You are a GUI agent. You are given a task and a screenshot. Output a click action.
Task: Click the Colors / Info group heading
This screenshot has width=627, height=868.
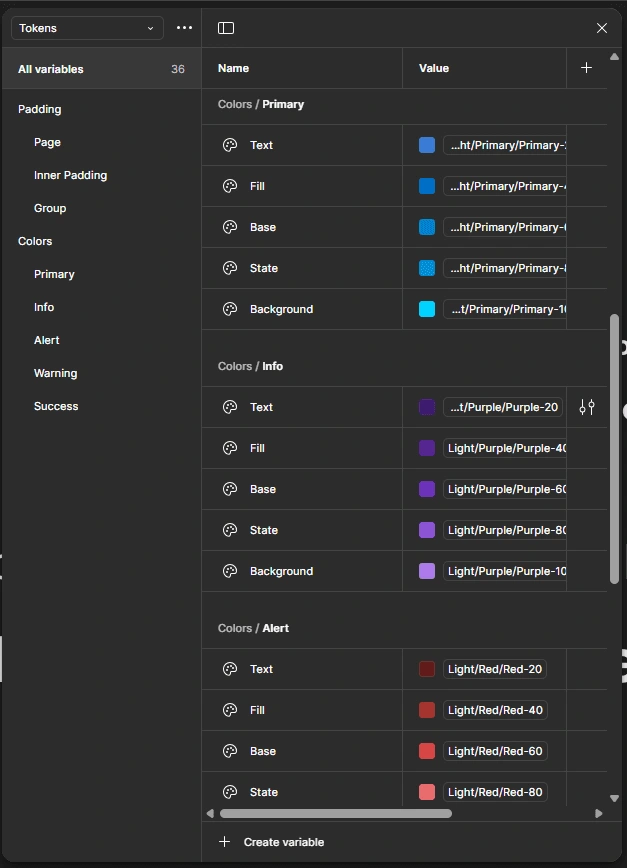[x=250, y=366]
